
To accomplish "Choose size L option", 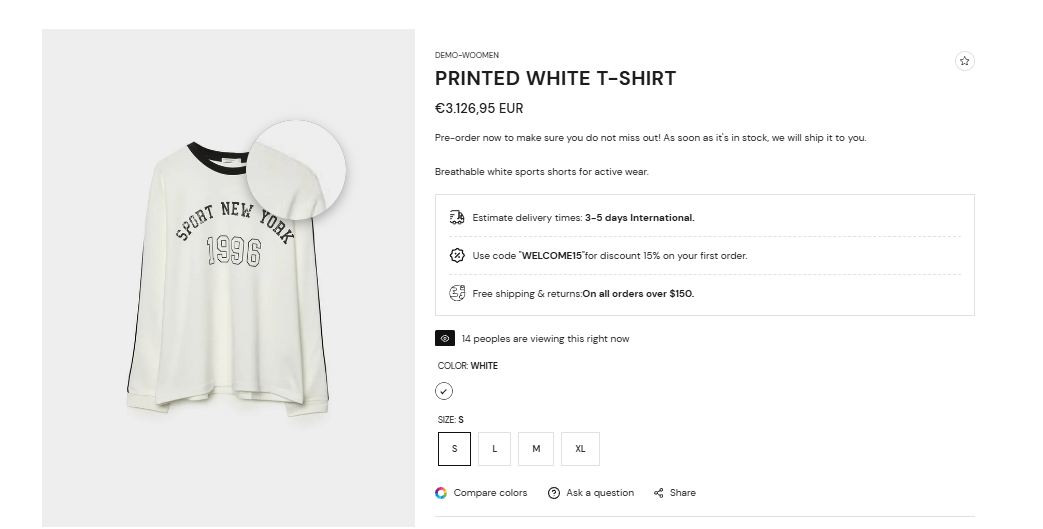I will click(495, 449).
